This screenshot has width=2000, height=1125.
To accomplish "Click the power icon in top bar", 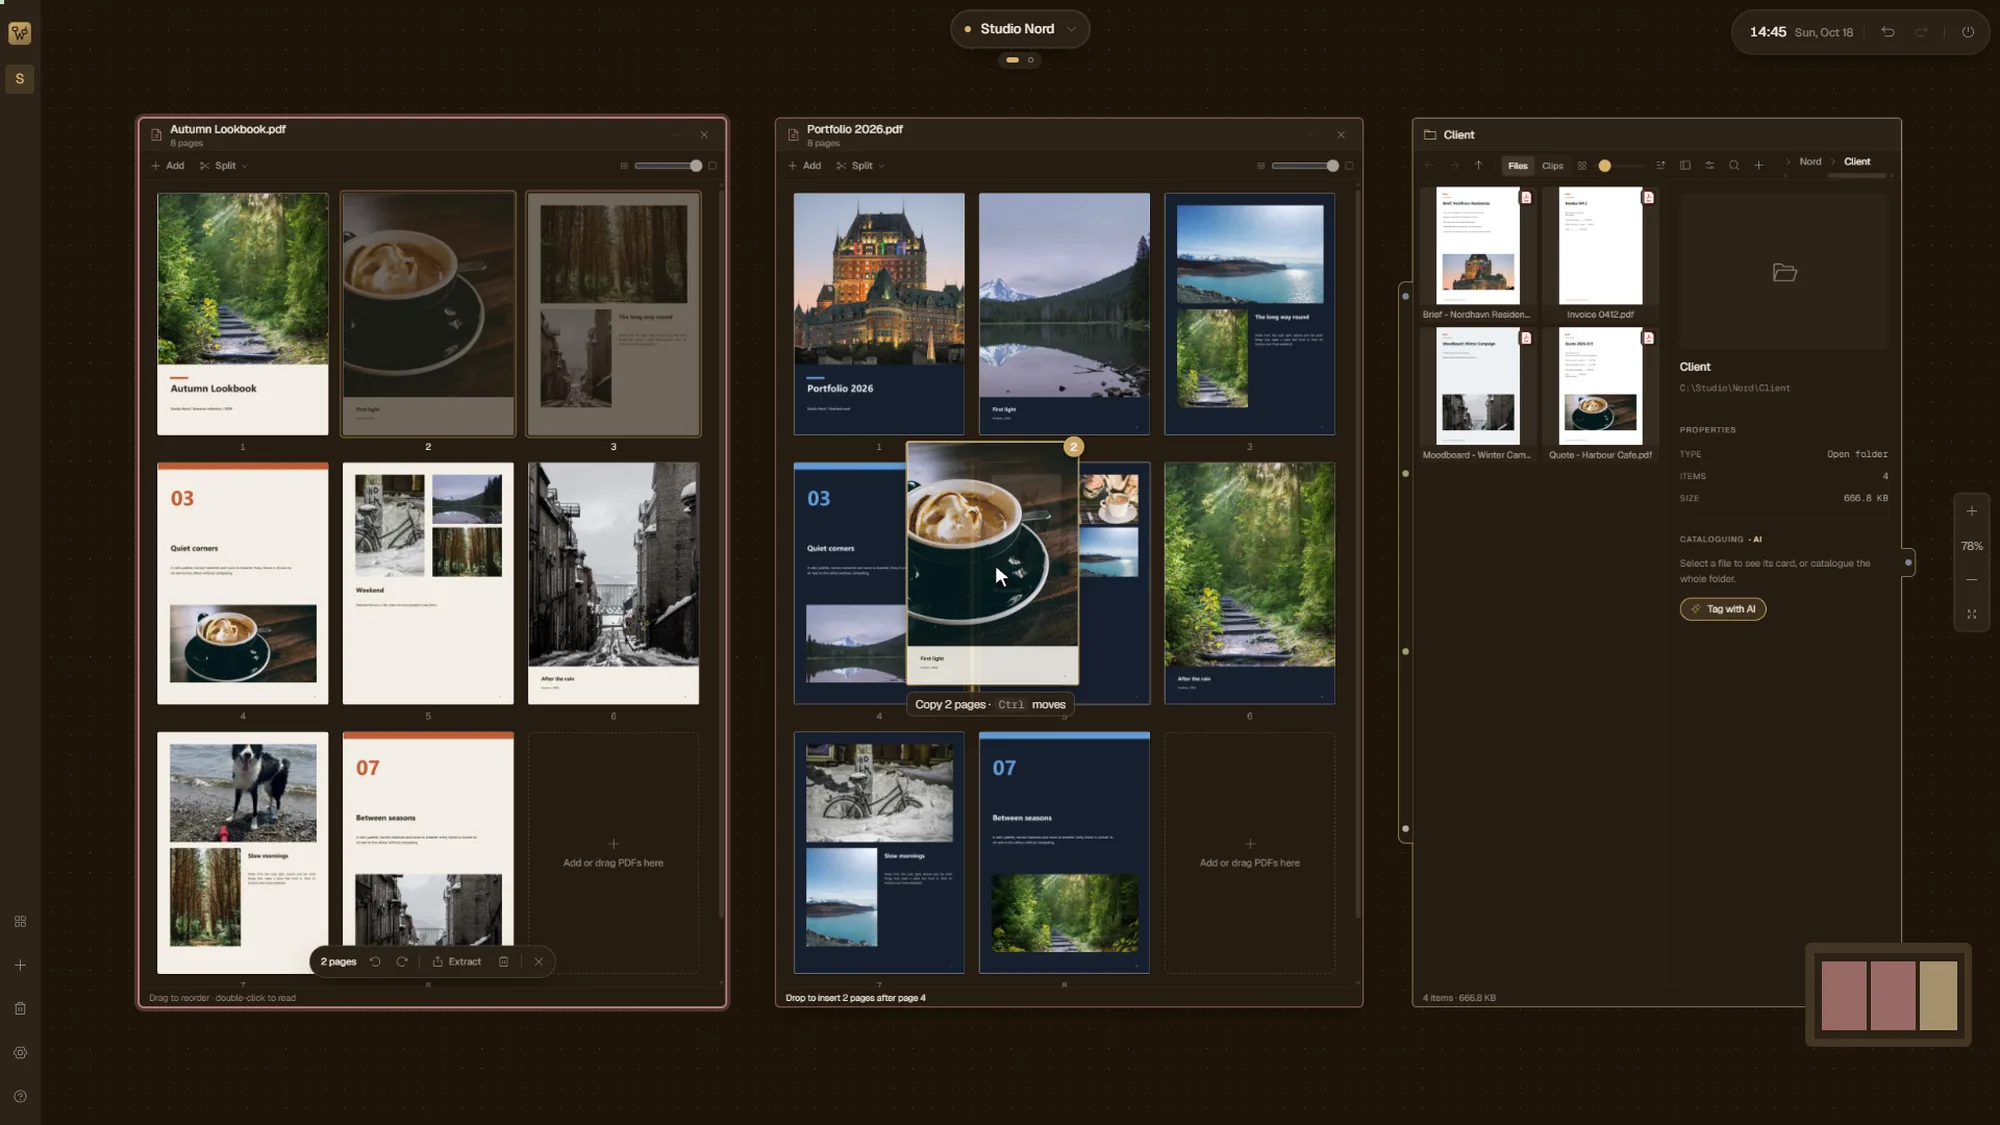I will (1968, 32).
